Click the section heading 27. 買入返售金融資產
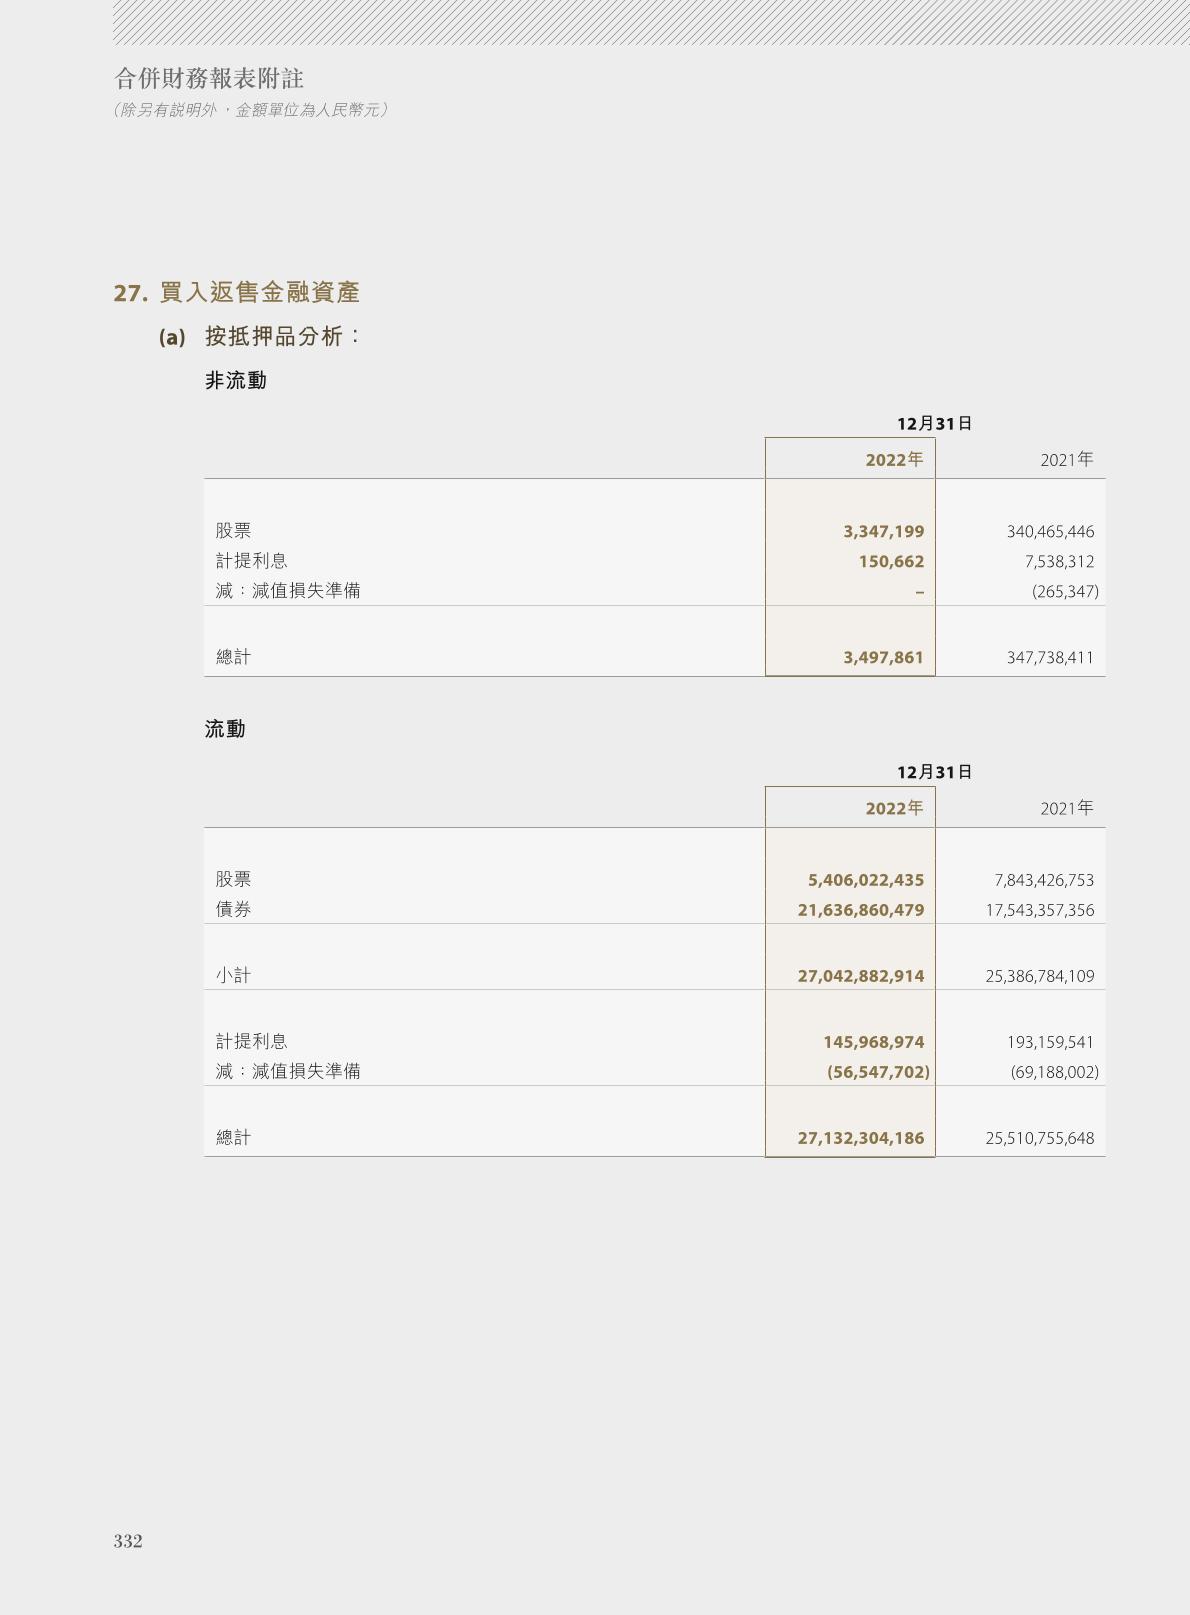 point(237,293)
